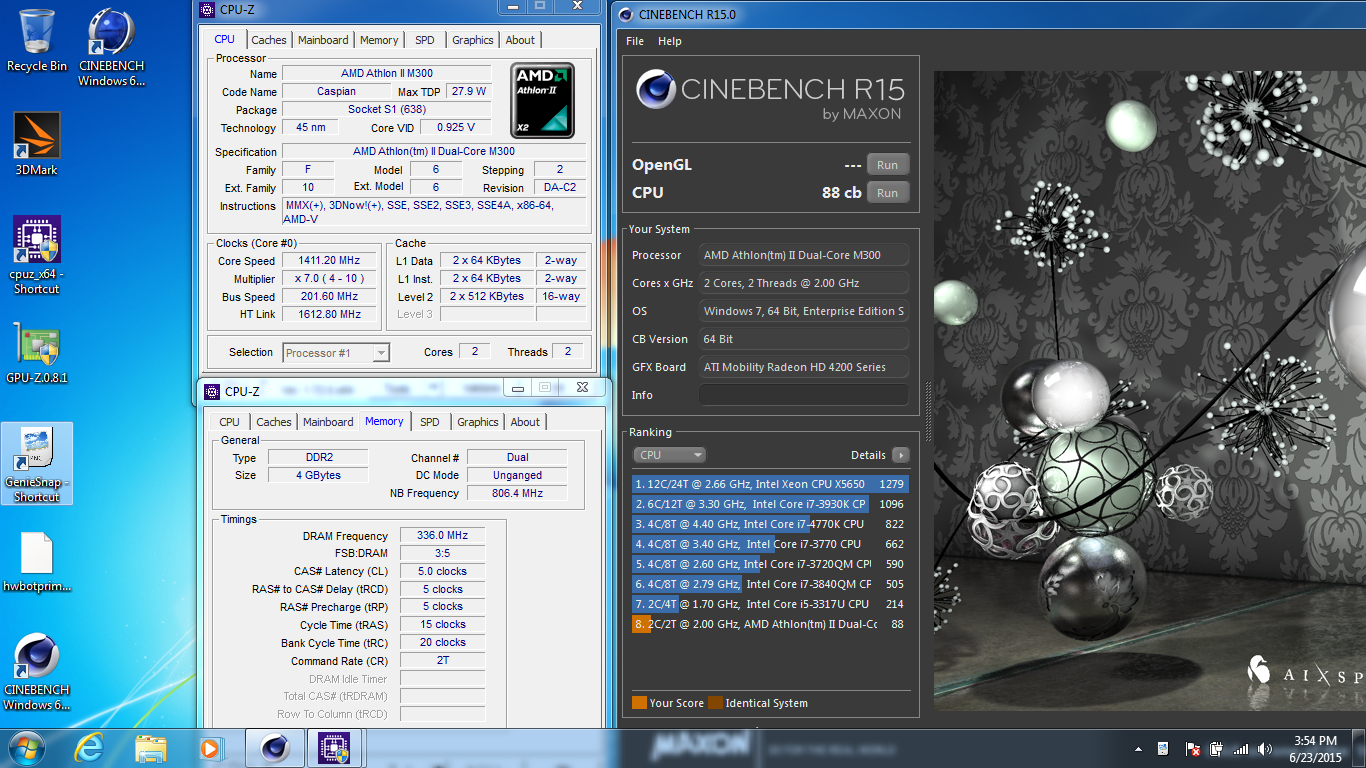Open Graphics tab in top CPU-Z window
Screen dimensions: 1366x768
(473, 40)
